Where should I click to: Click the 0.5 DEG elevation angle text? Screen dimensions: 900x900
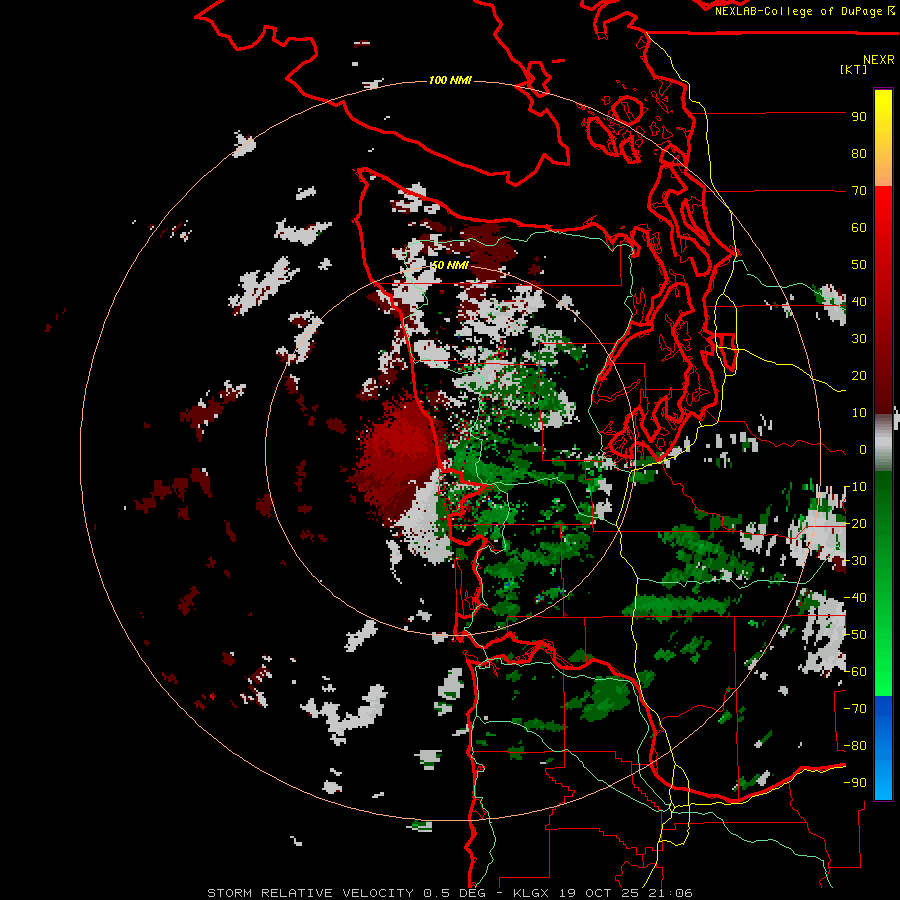(x=454, y=893)
